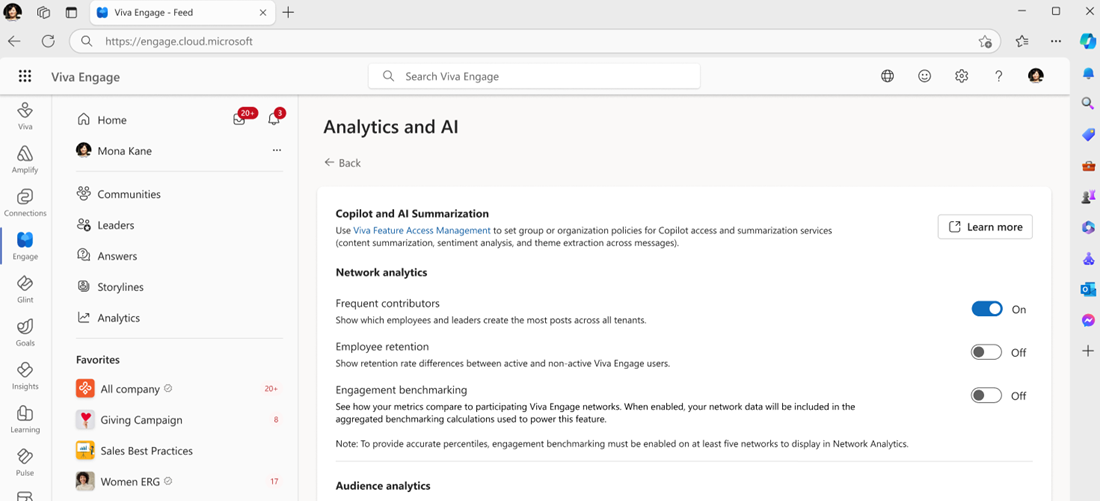Open the profile avatar in Viva Engage header
The image size is (1100, 501).
coord(1036,76)
